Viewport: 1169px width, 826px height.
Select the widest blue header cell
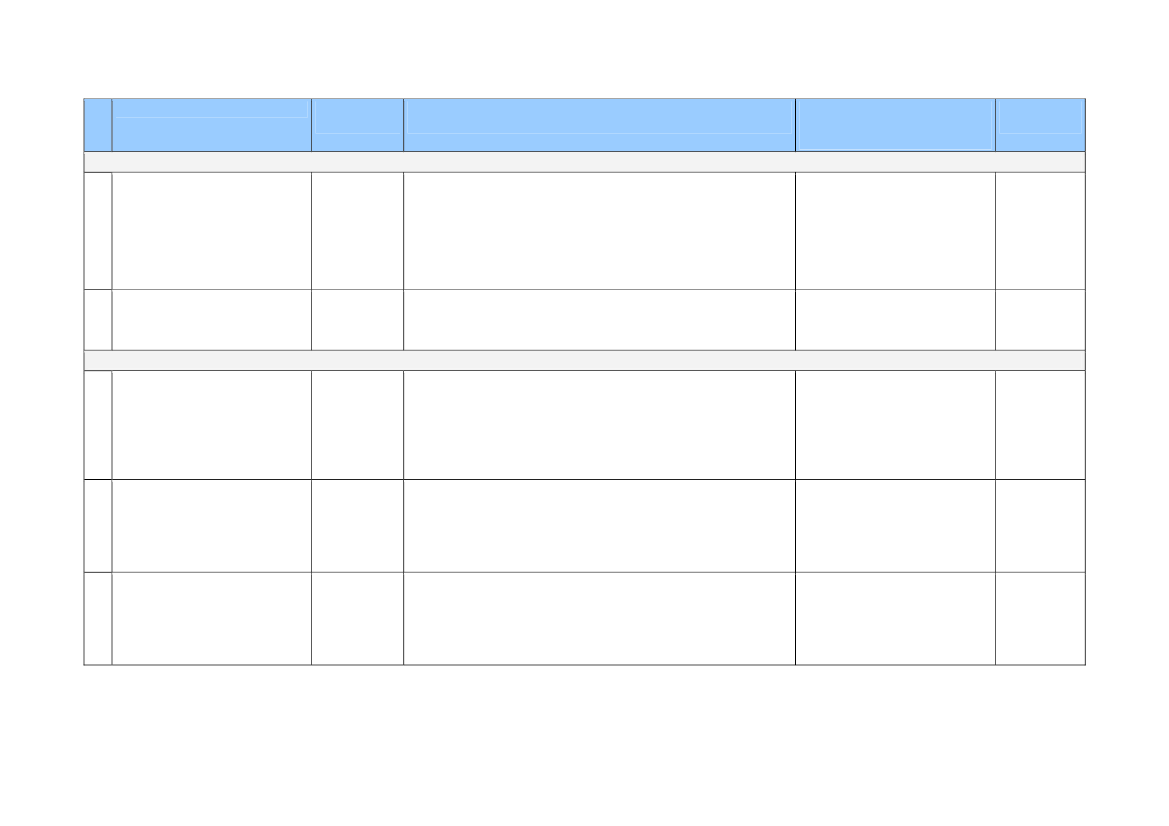point(599,124)
